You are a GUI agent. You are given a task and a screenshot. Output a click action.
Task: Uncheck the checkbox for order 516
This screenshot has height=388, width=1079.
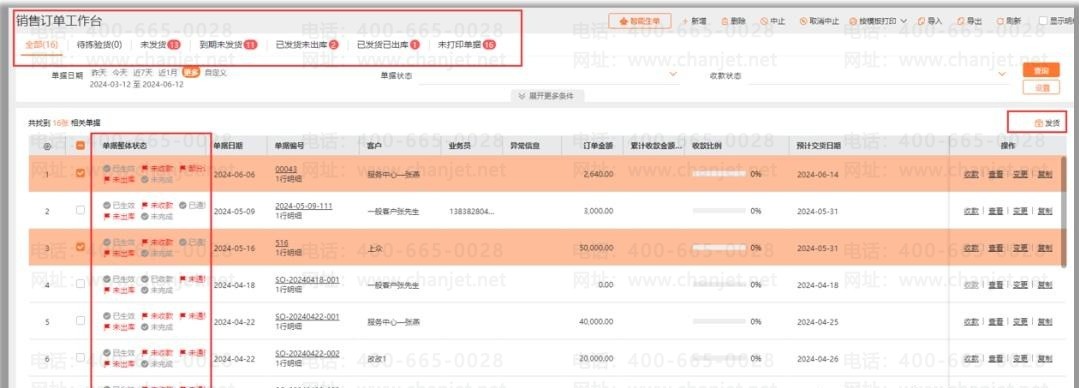click(x=80, y=247)
